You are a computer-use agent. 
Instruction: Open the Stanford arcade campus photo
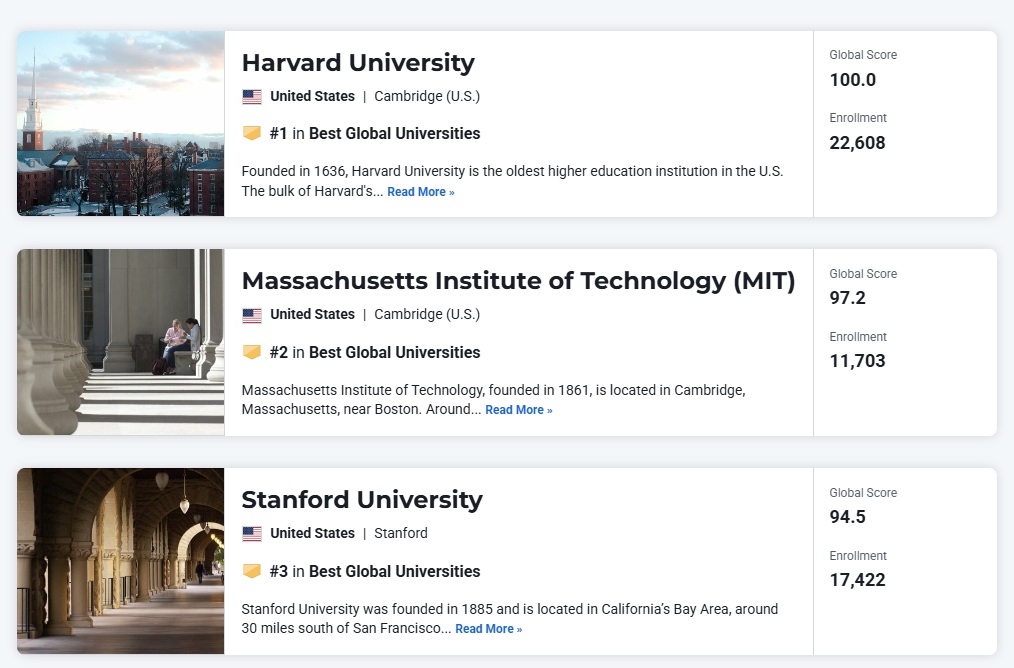pos(121,561)
